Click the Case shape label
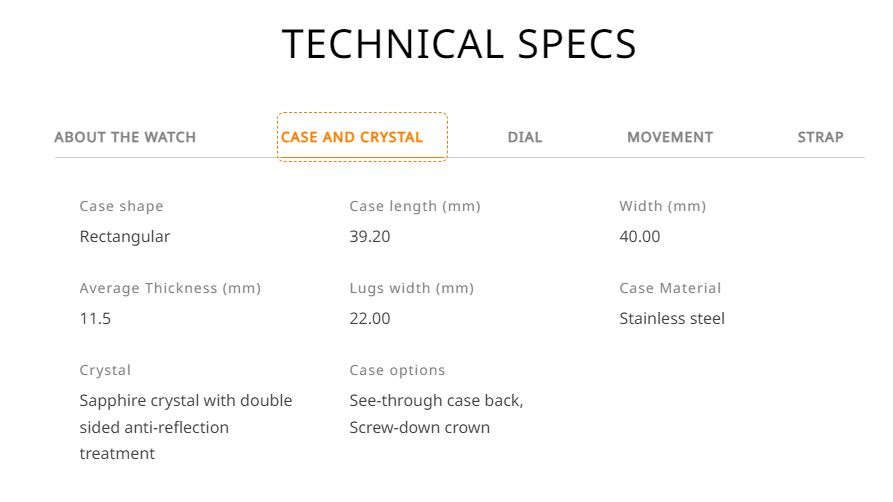Image resolution: width=893 pixels, height=502 pixels. pos(121,206)
